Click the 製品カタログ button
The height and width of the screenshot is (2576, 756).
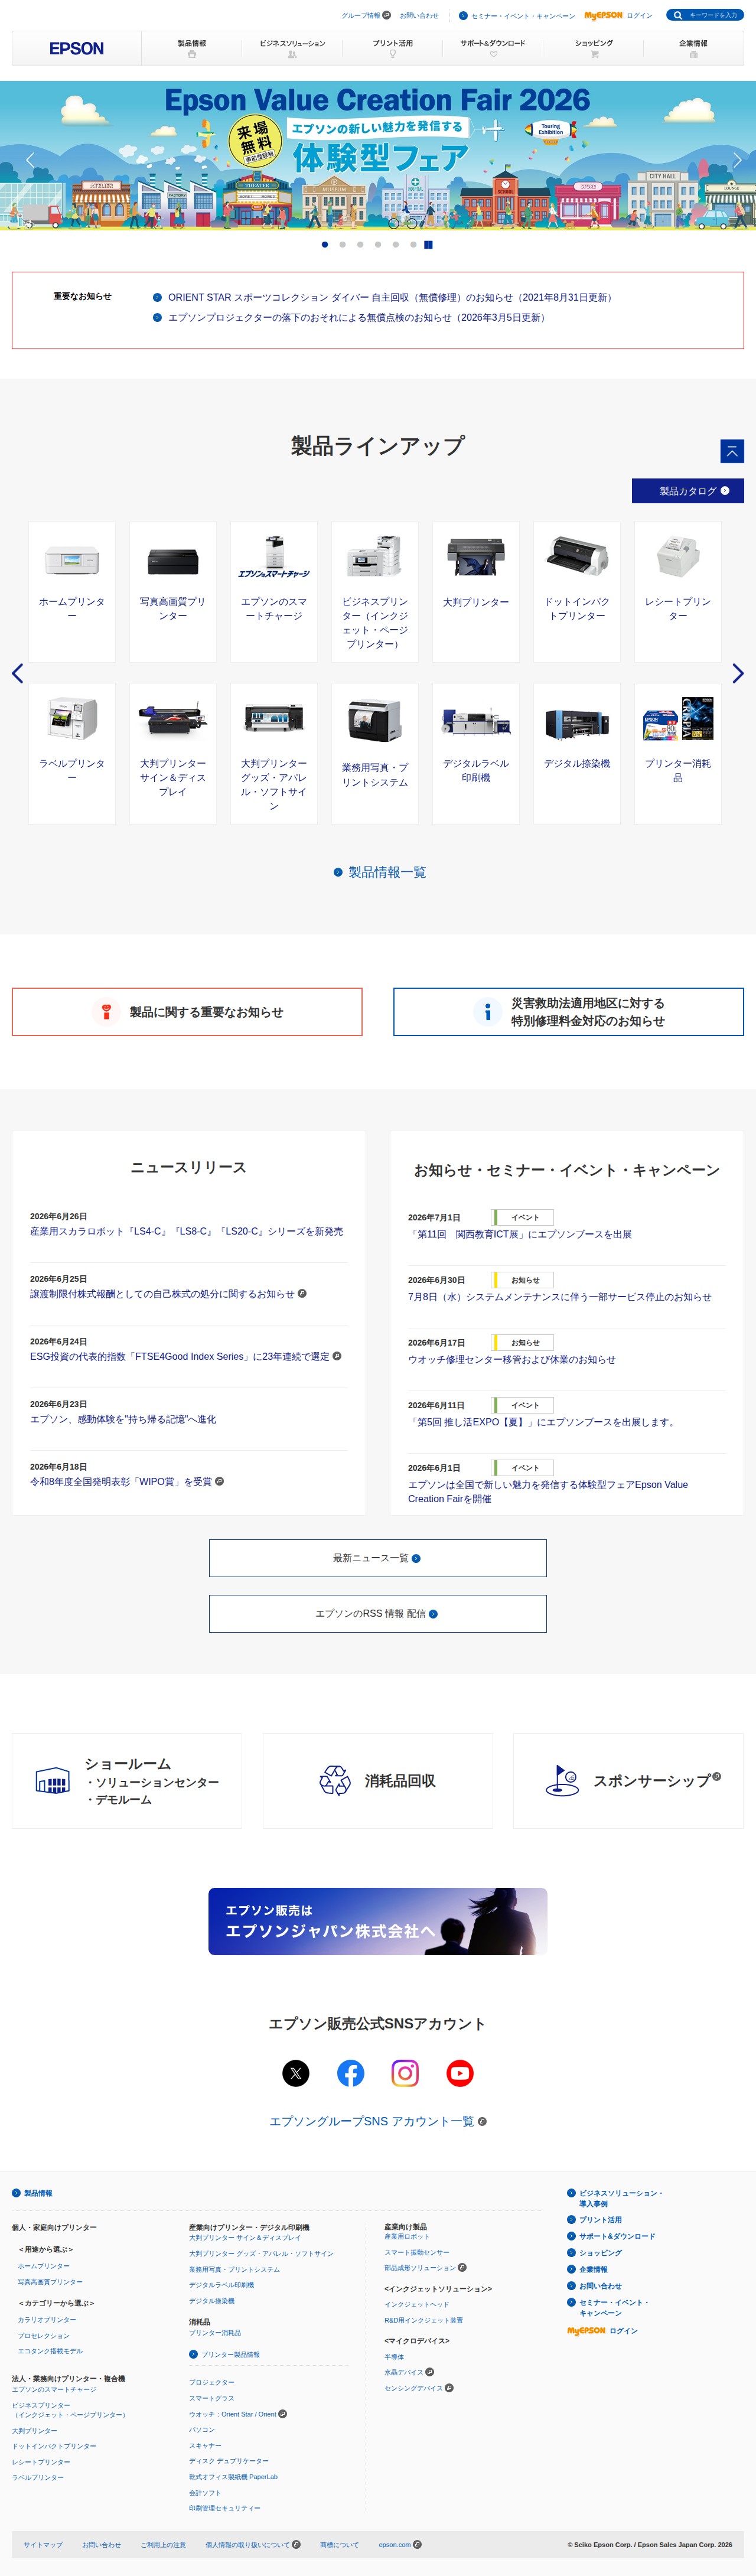pyautogui.click(x=688, y=491)
